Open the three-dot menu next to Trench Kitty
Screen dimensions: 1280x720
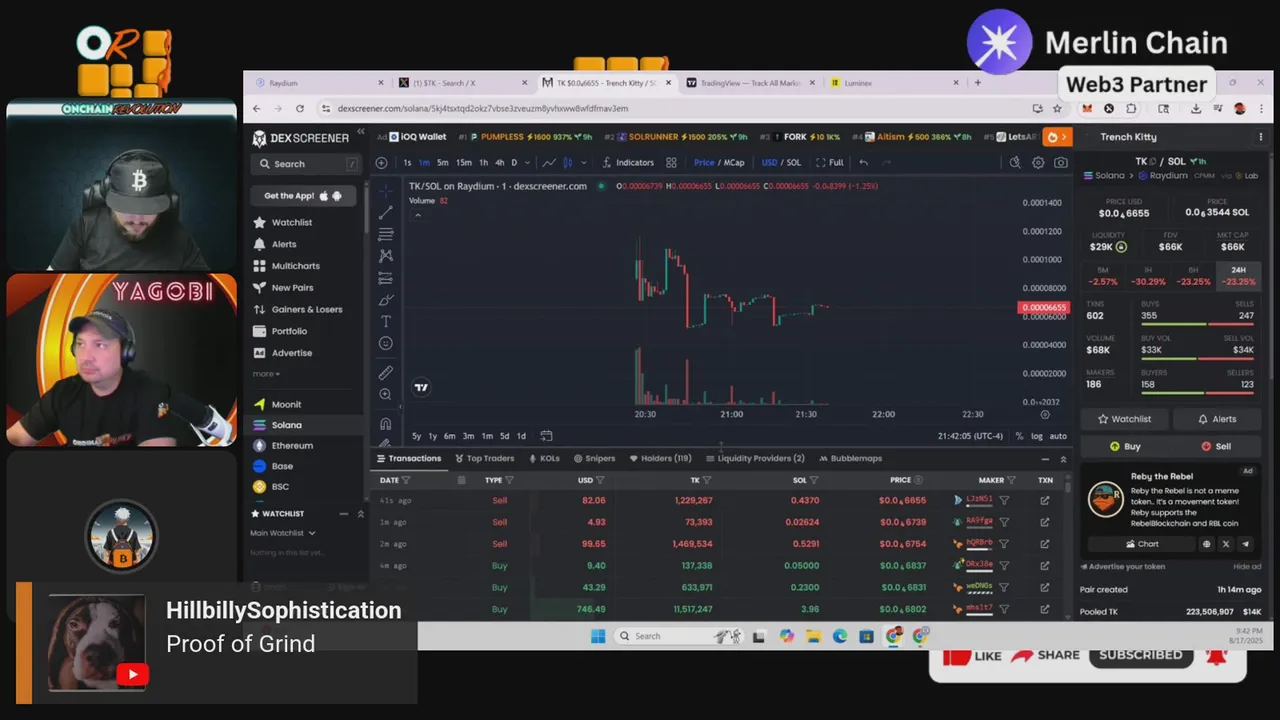click(1260, 137)
